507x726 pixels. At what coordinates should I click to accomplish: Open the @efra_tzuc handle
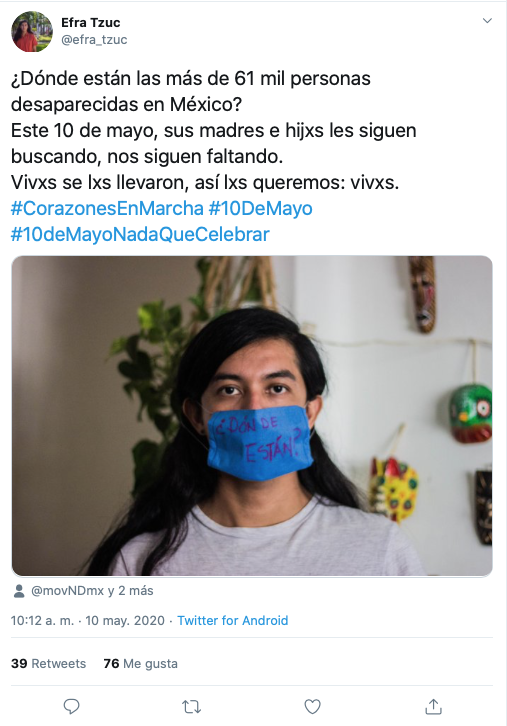94,40
